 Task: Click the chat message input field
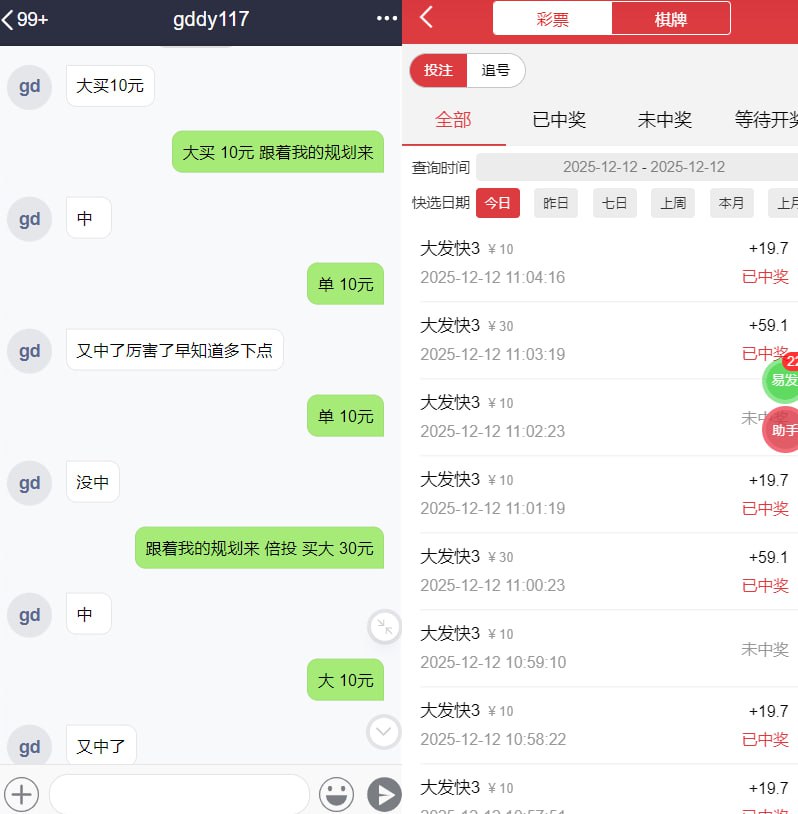coord(179,794)
